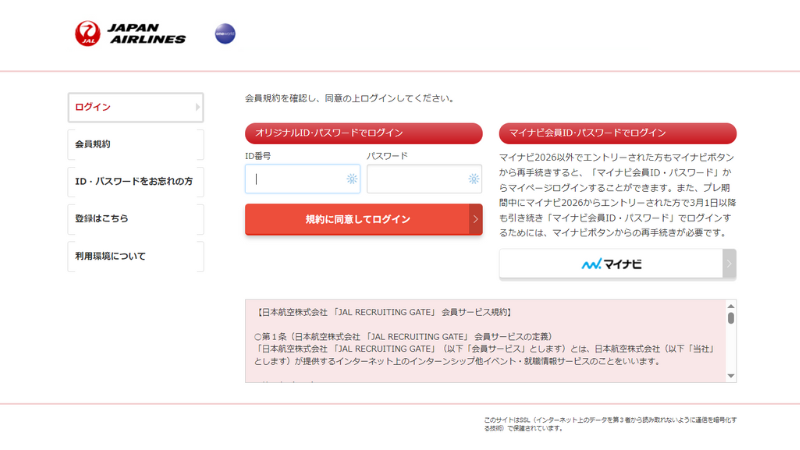Click the terms box scrollbar thumb
800x450 pixels.
(731, 318)
